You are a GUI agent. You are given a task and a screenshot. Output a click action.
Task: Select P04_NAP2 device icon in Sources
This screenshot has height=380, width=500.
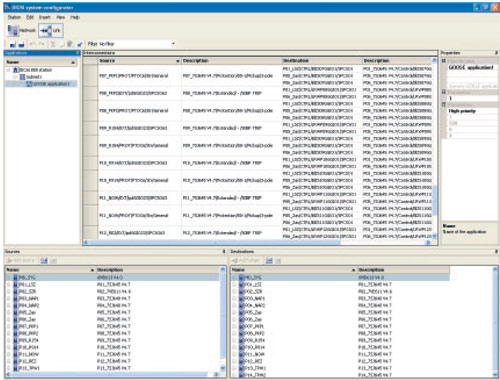click(x=15, y=305)
